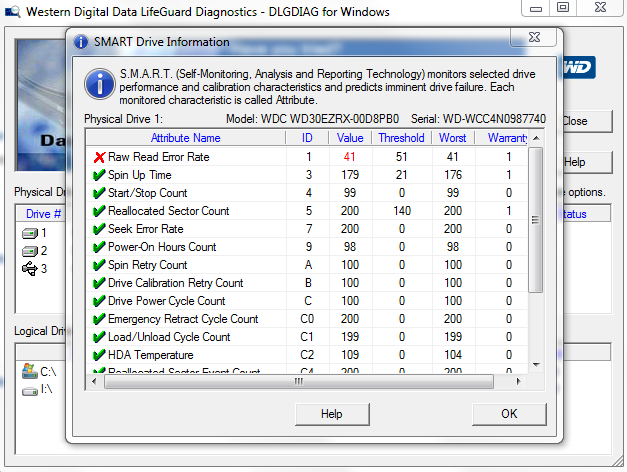This screenshot has width=627, height=472.
Task: Click the large blue information icon in the dialog
Action: 100,84
